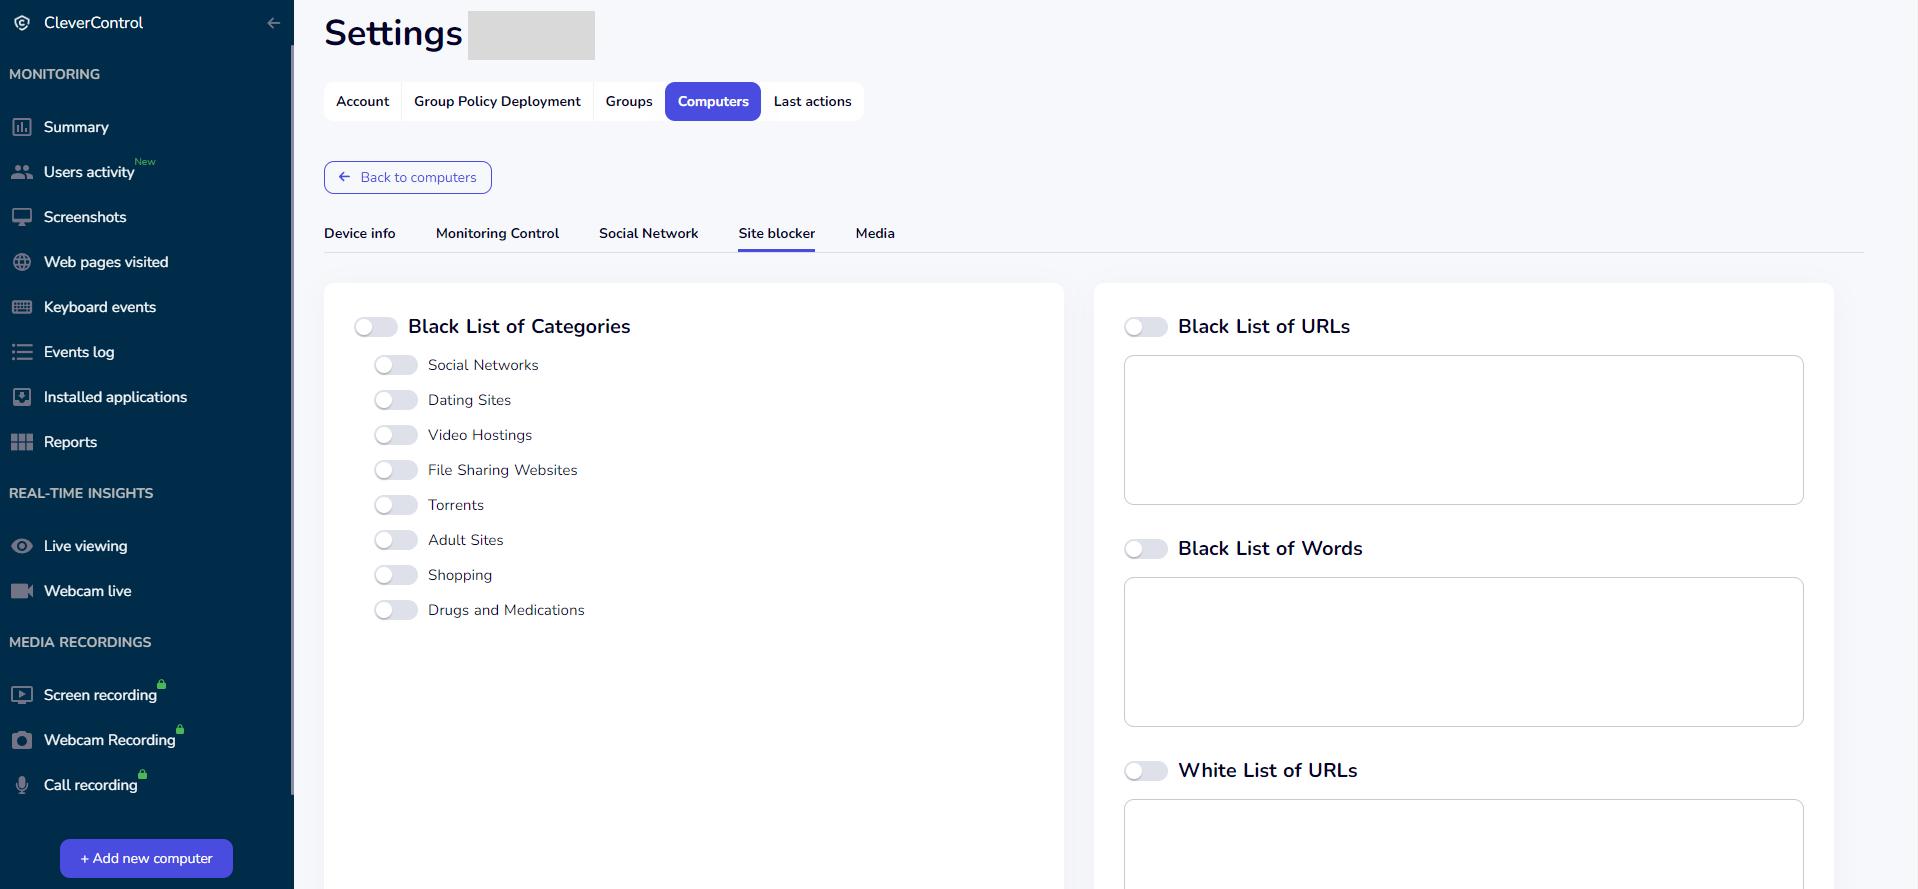The height and width of the screenshot is (889, 1918).
Task: Toggle Torrents blocking
Action: coord(396,505)
